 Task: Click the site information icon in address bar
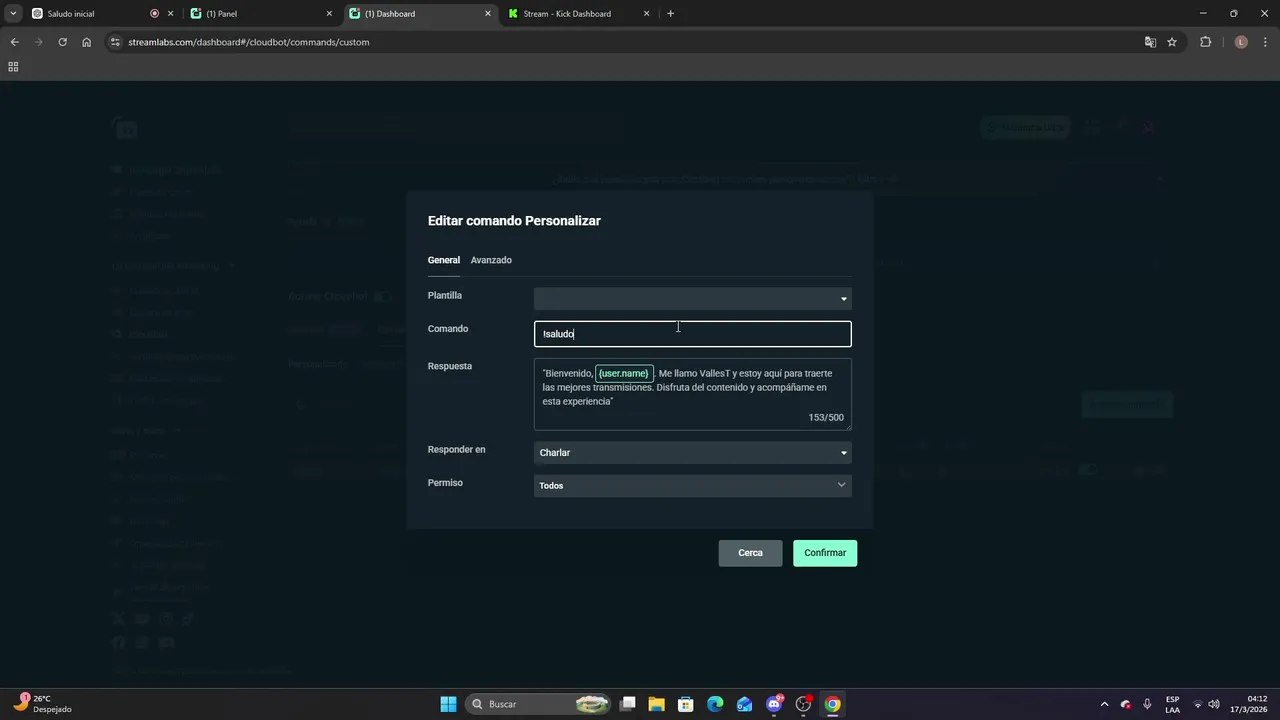tap(115, 42)
